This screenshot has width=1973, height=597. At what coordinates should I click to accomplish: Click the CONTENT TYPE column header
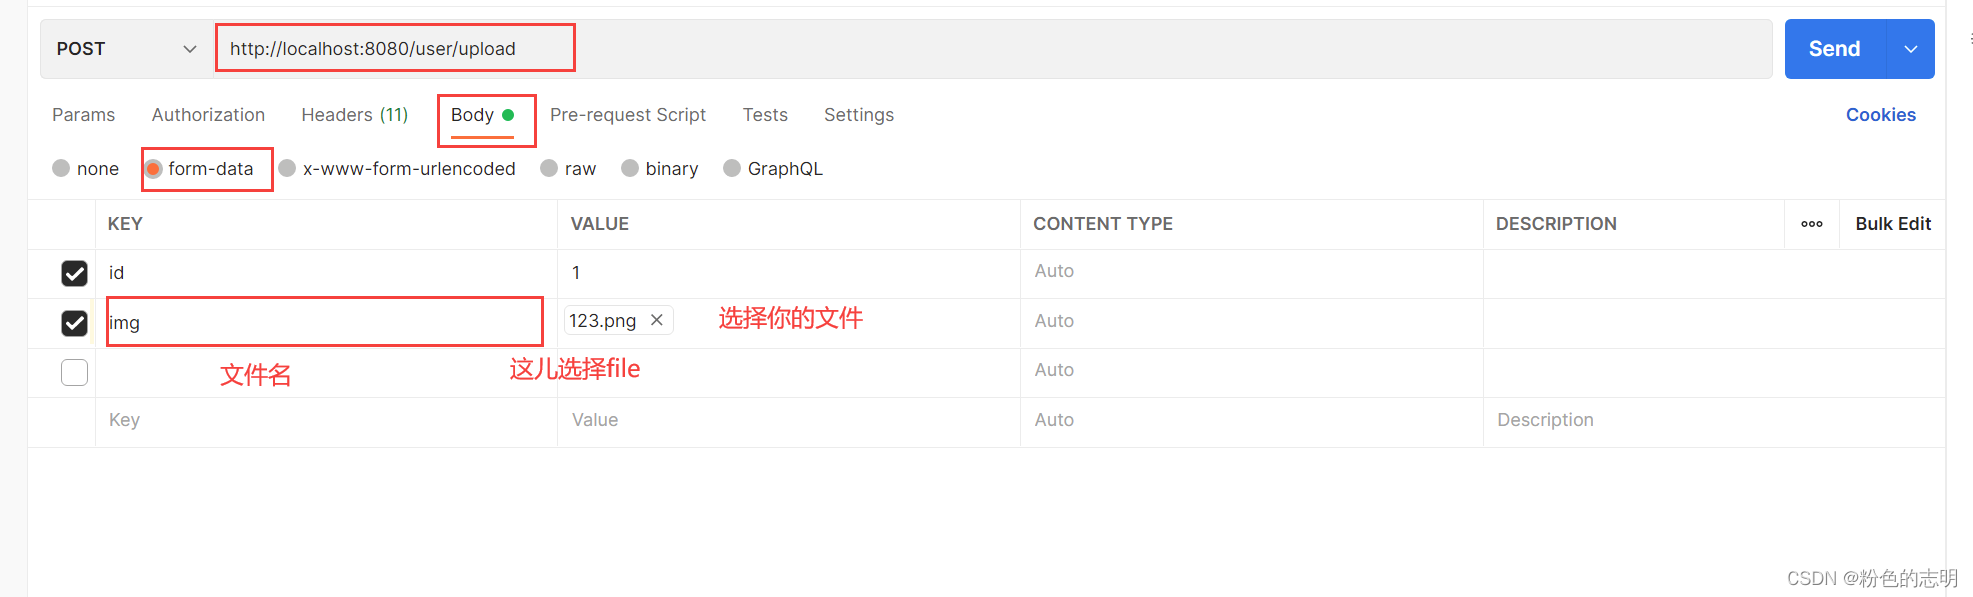coord(1103,224)
